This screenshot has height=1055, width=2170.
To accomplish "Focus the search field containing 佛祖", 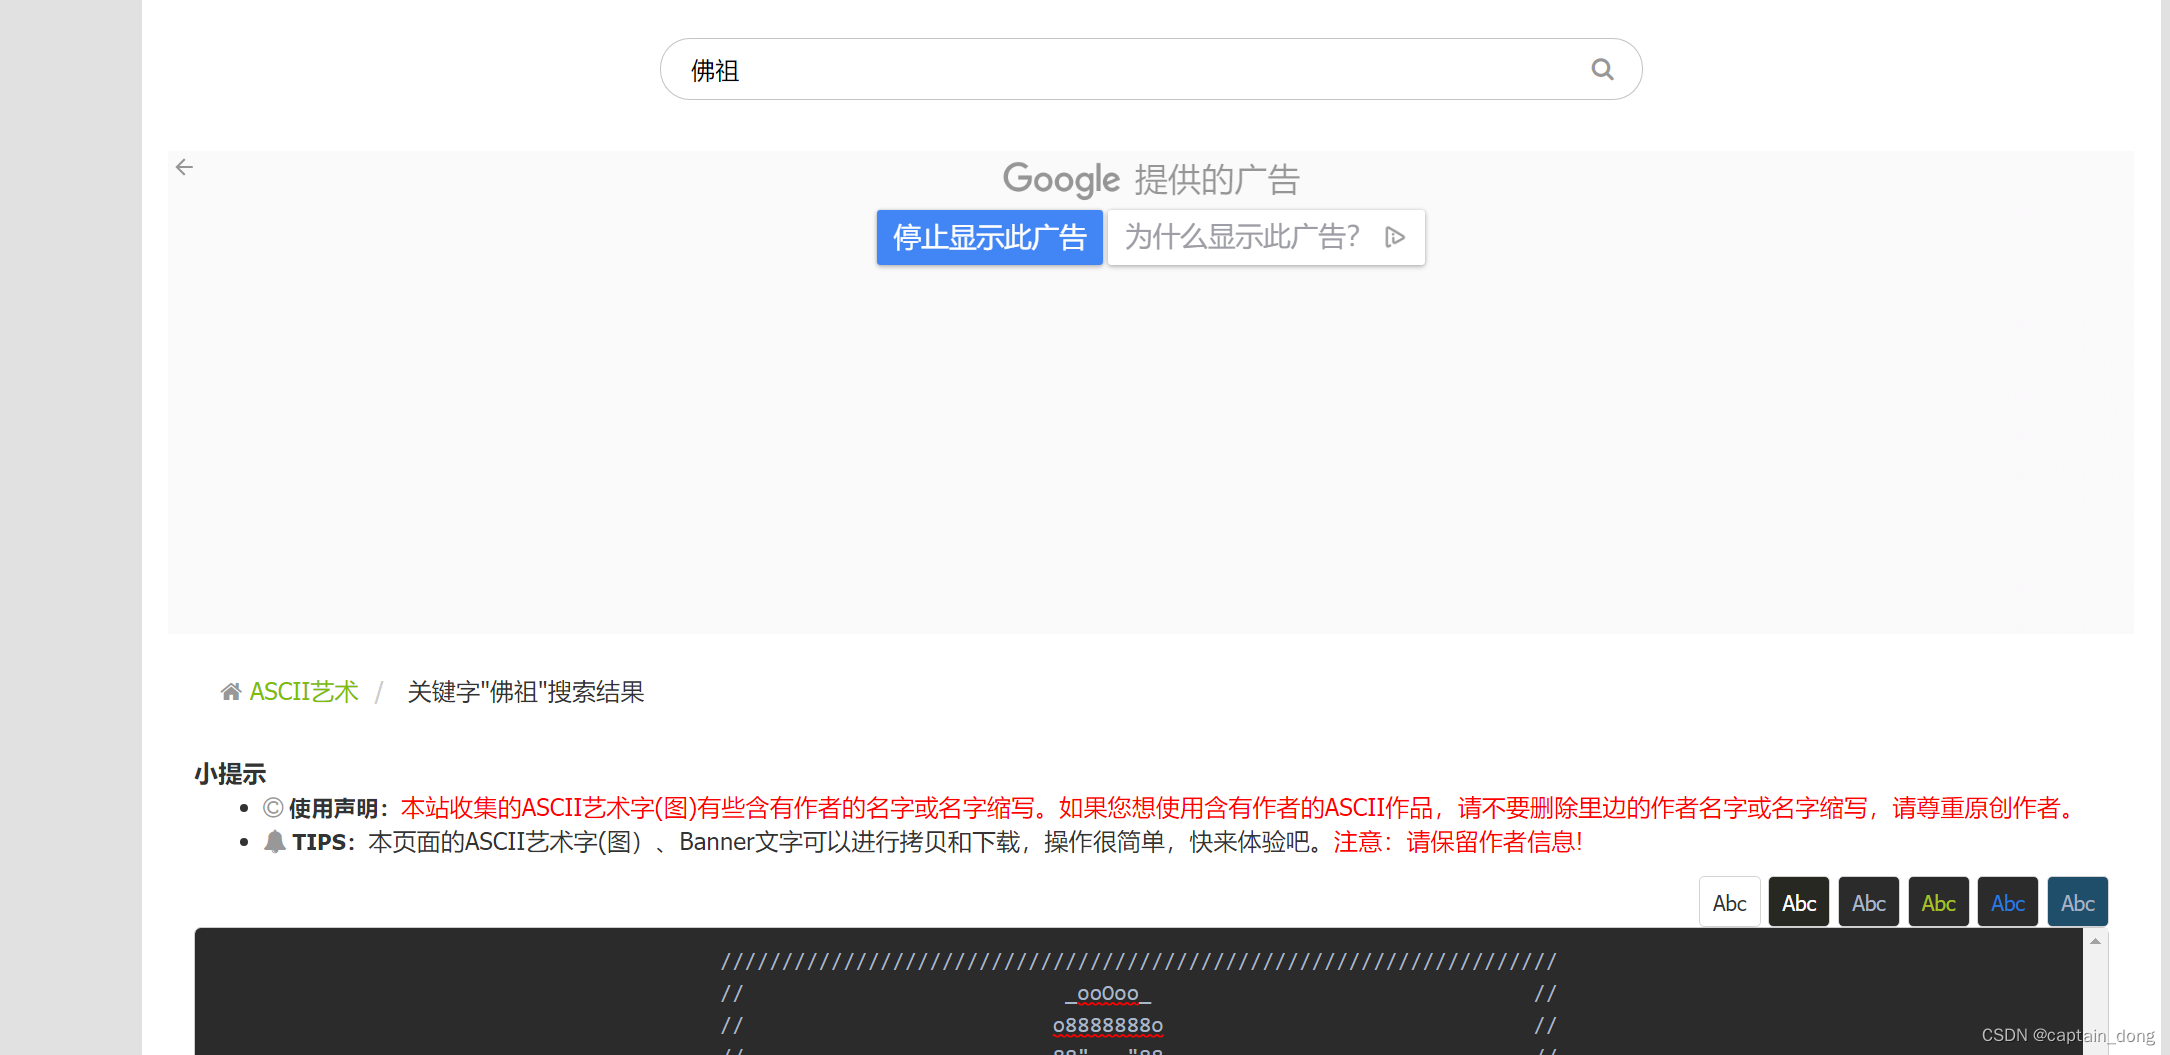I will pos(1150,69).
